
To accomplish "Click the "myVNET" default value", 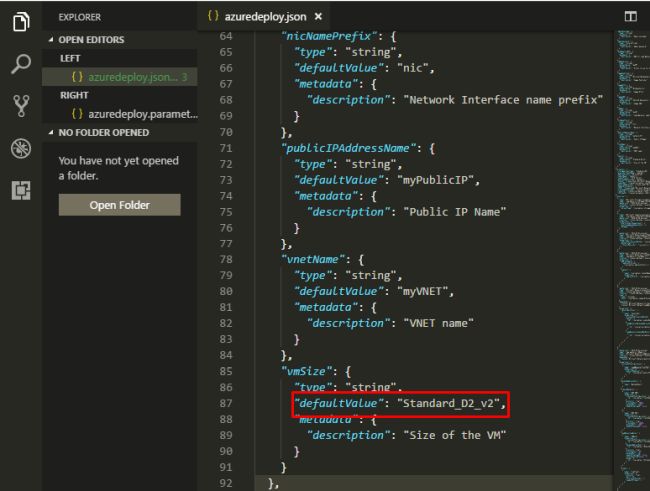I will click(422, 292).
